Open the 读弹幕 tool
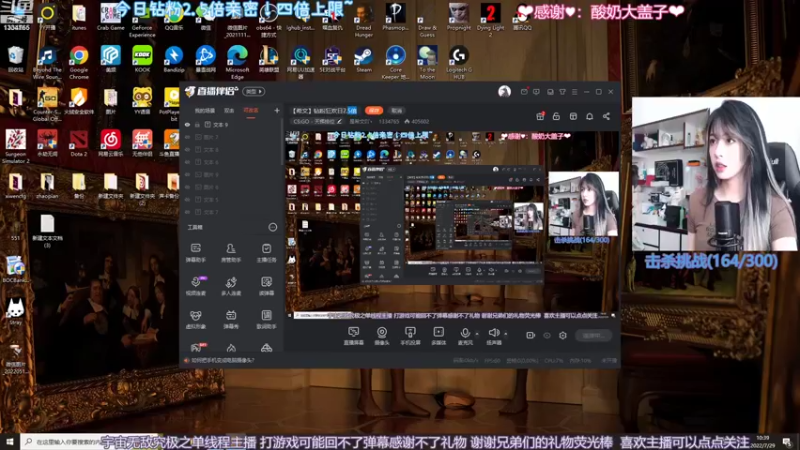Viewport: 800px width, 450px height. 266,286
